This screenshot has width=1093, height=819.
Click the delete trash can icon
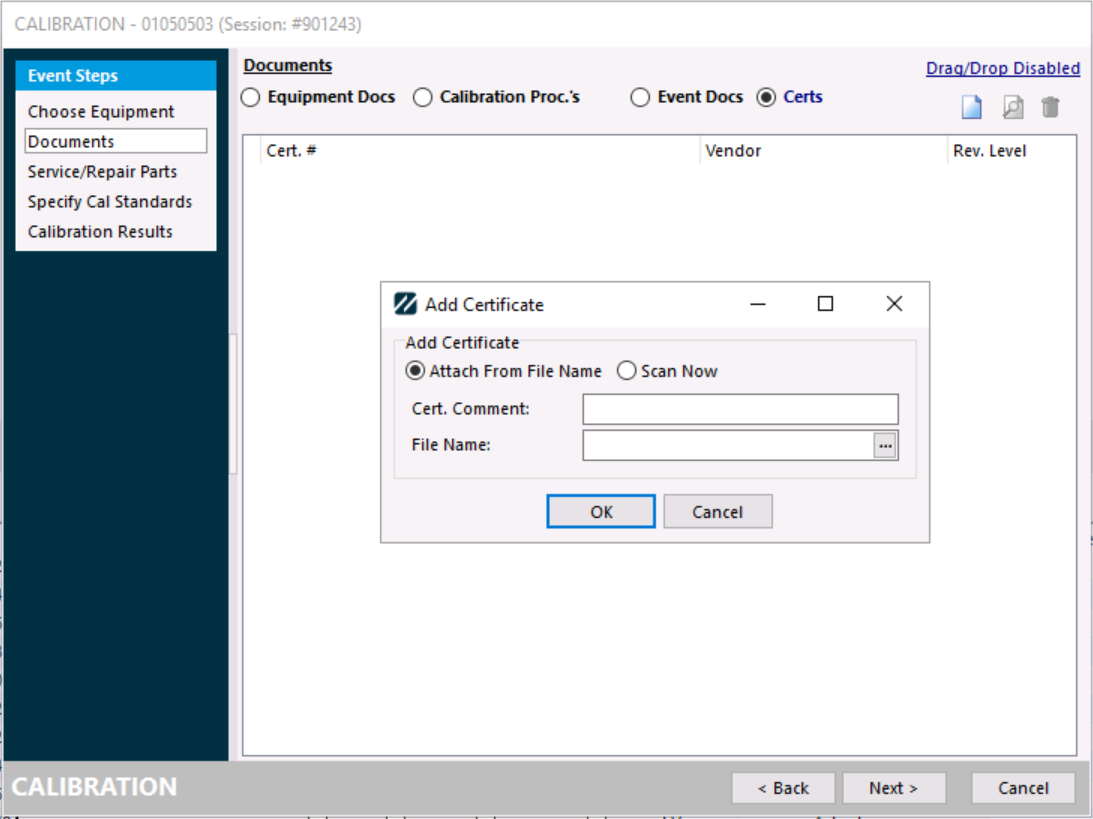(x=1050, y=108)
